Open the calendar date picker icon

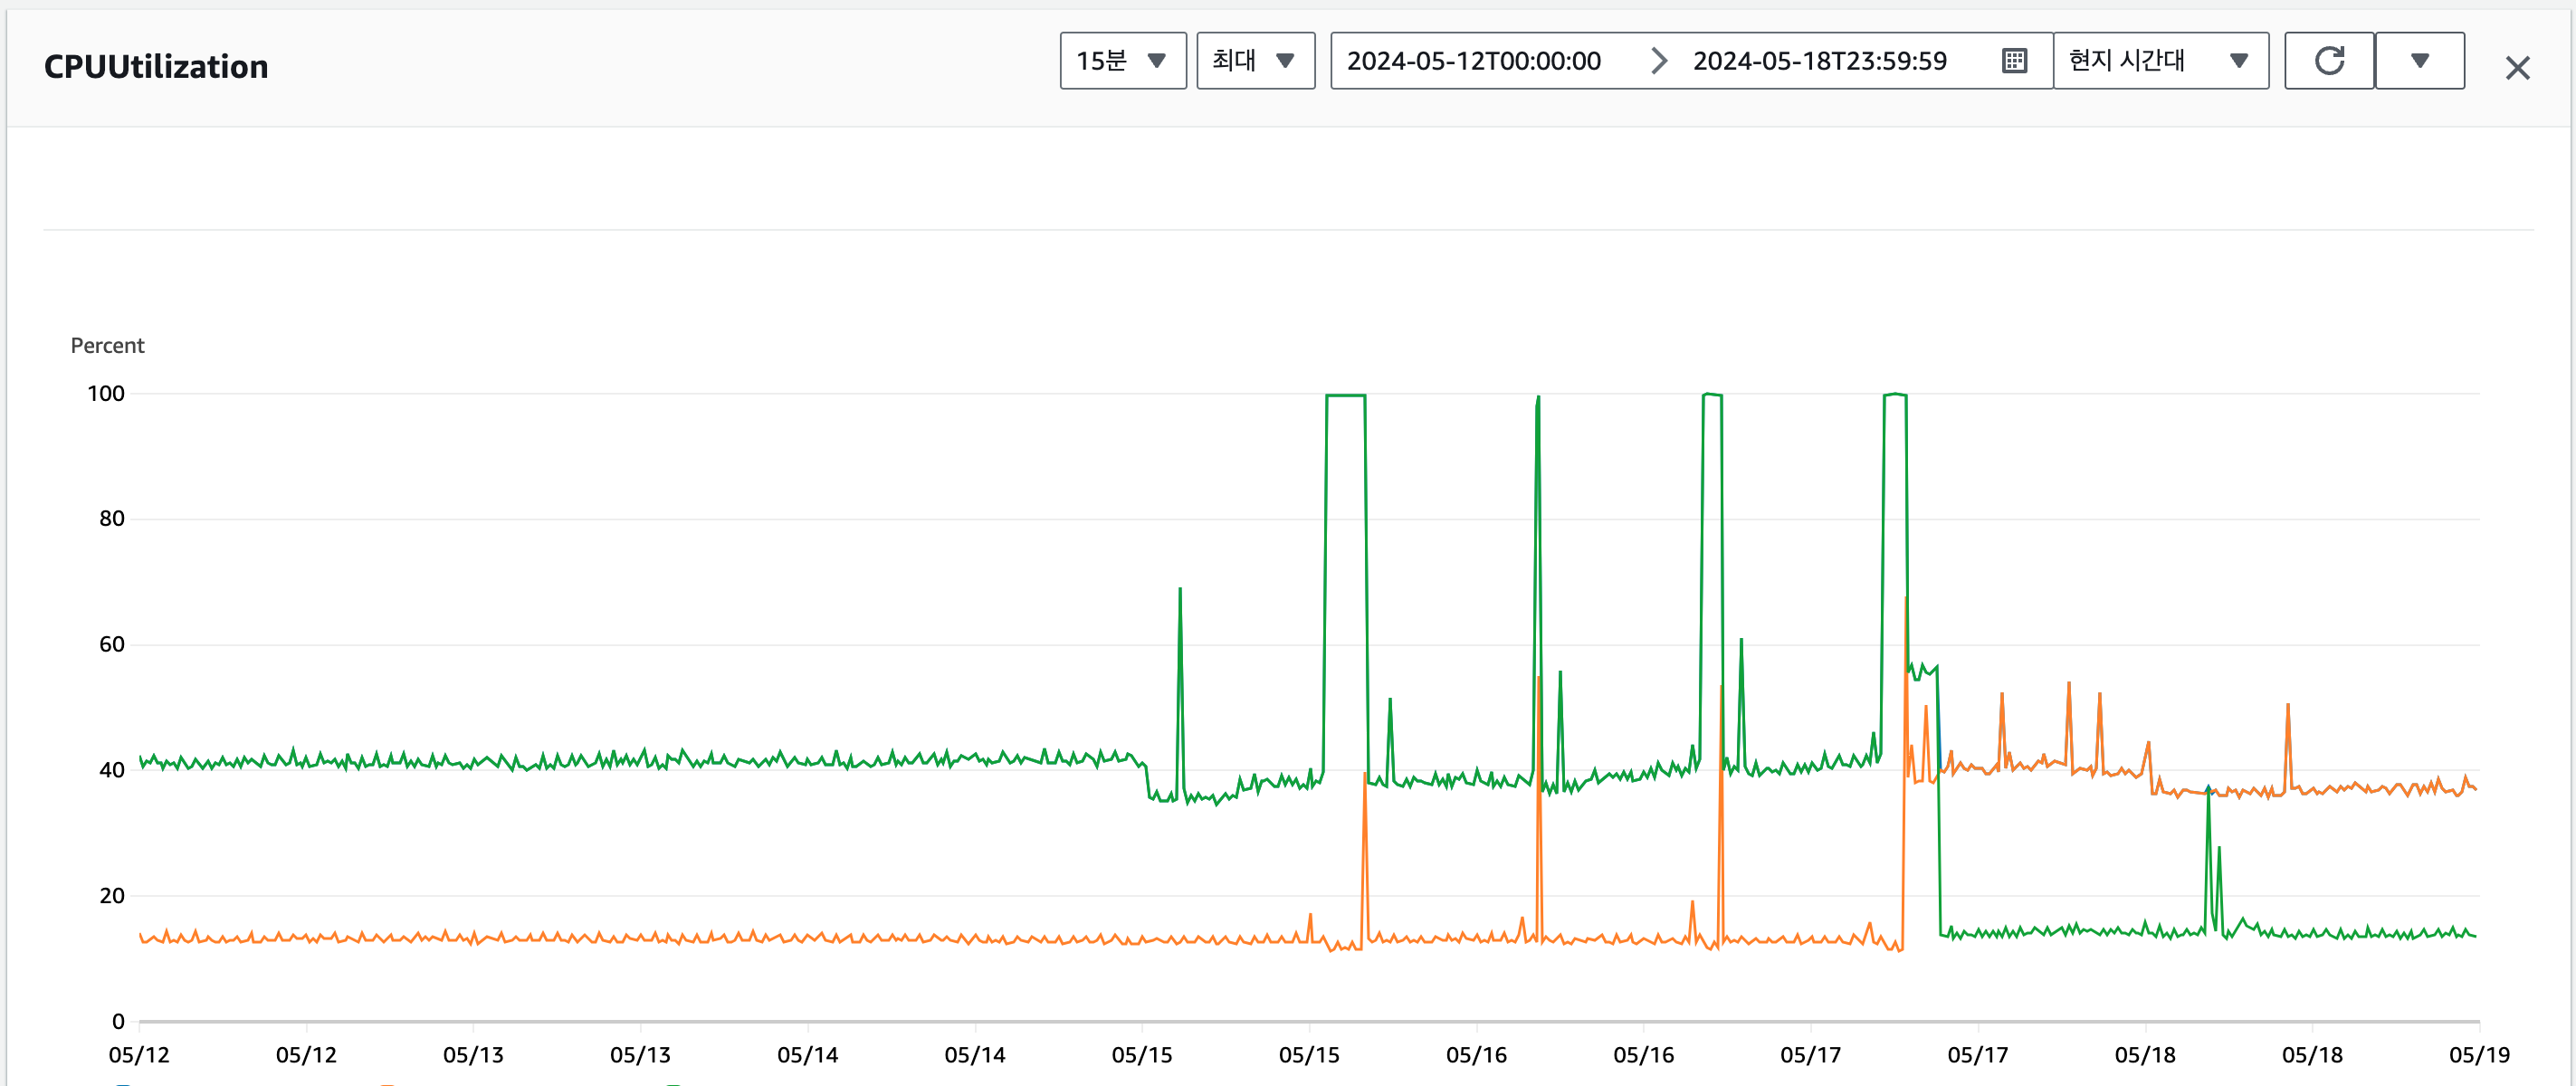click(x=2014, y=61)
